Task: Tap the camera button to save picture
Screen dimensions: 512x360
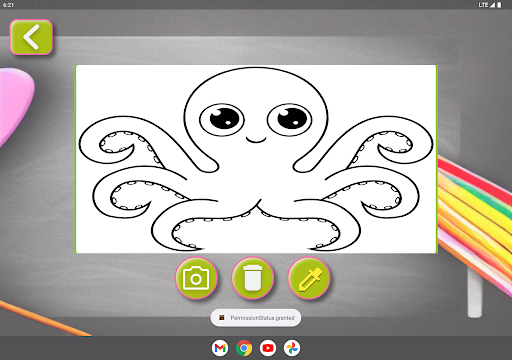Action: (196, 278)
